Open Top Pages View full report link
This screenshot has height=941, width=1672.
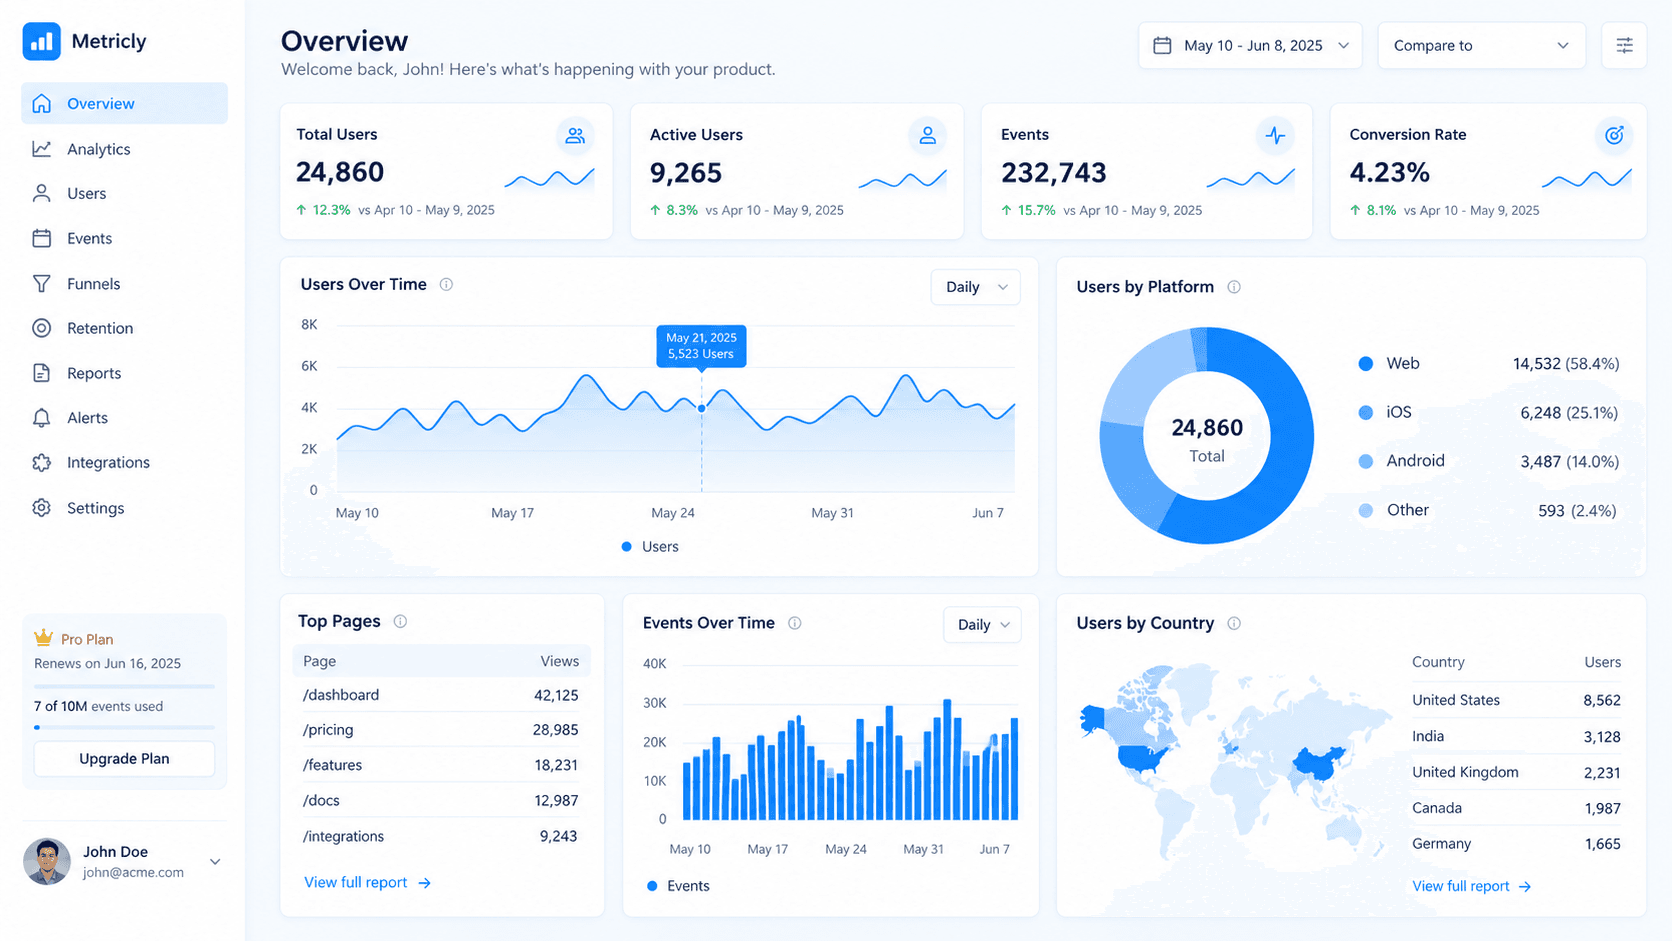(367, 882)
